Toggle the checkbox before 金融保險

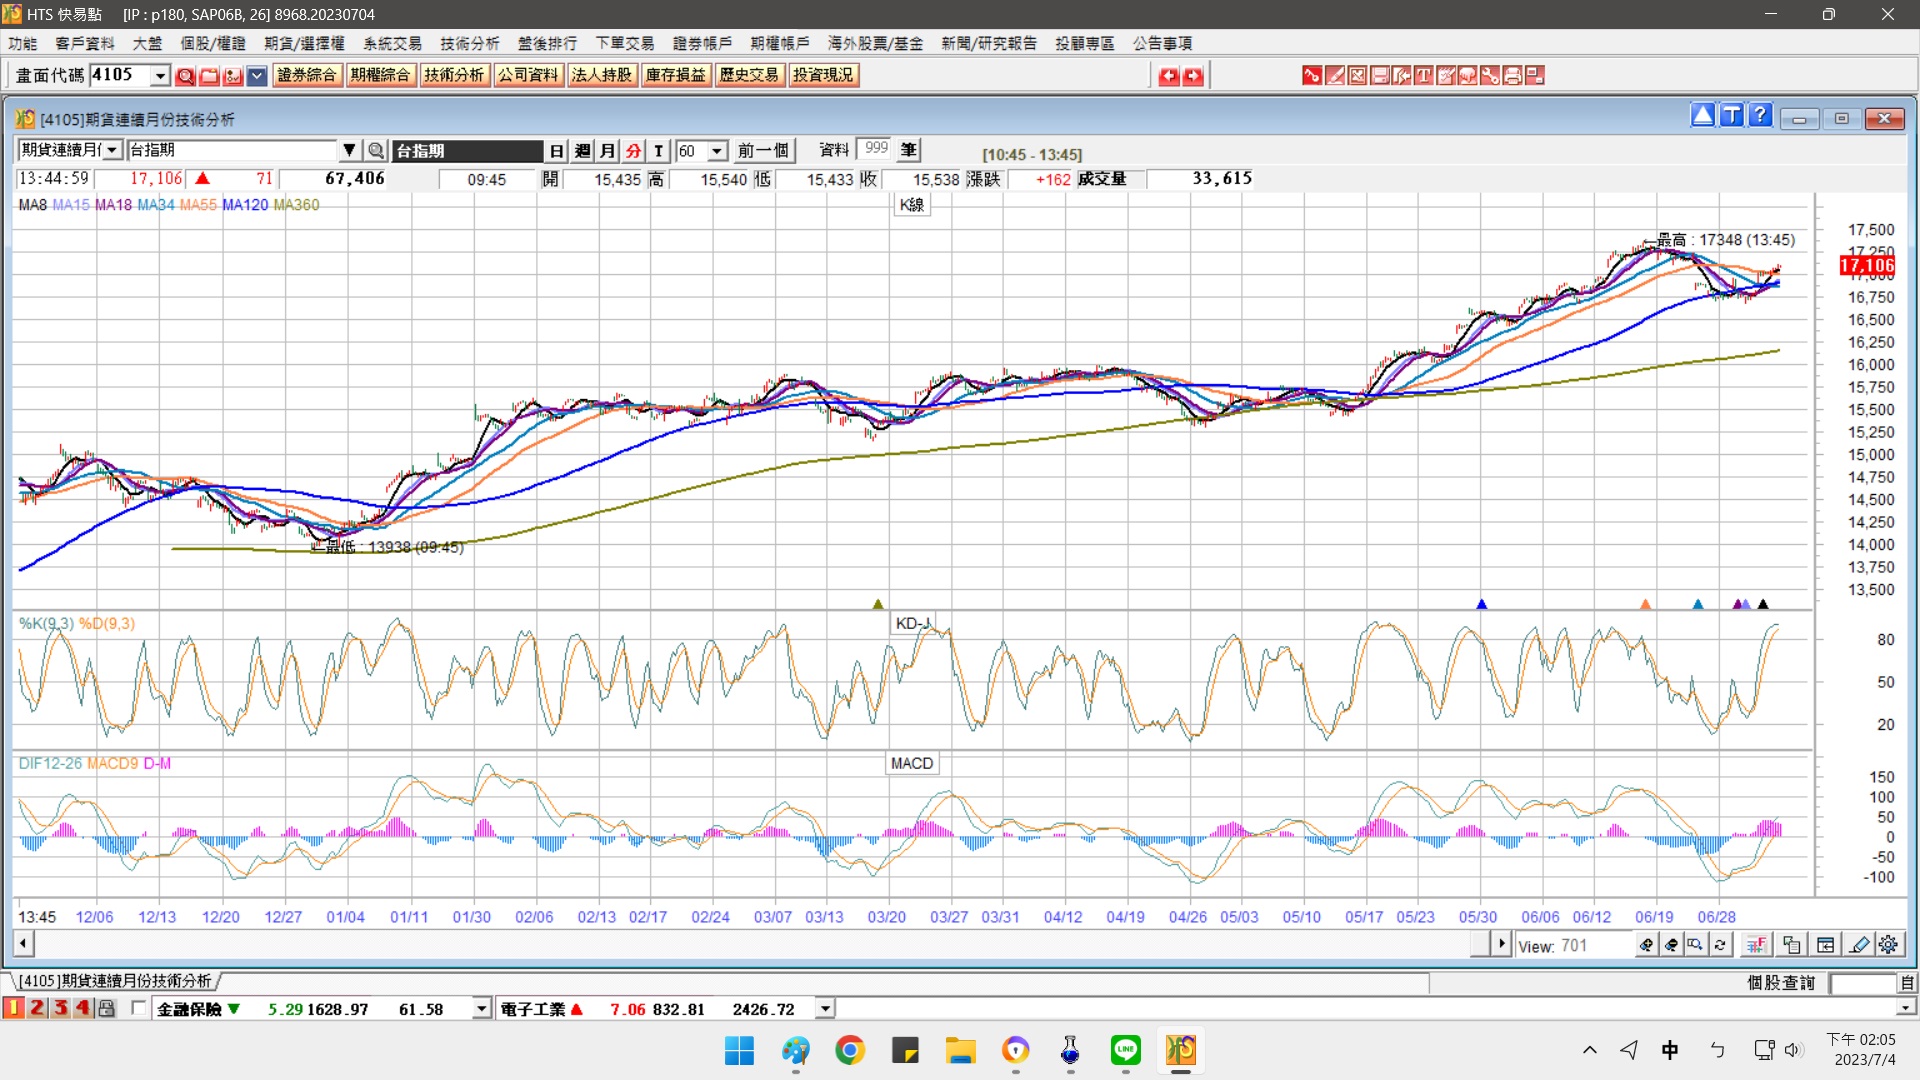coord(138,1008)
